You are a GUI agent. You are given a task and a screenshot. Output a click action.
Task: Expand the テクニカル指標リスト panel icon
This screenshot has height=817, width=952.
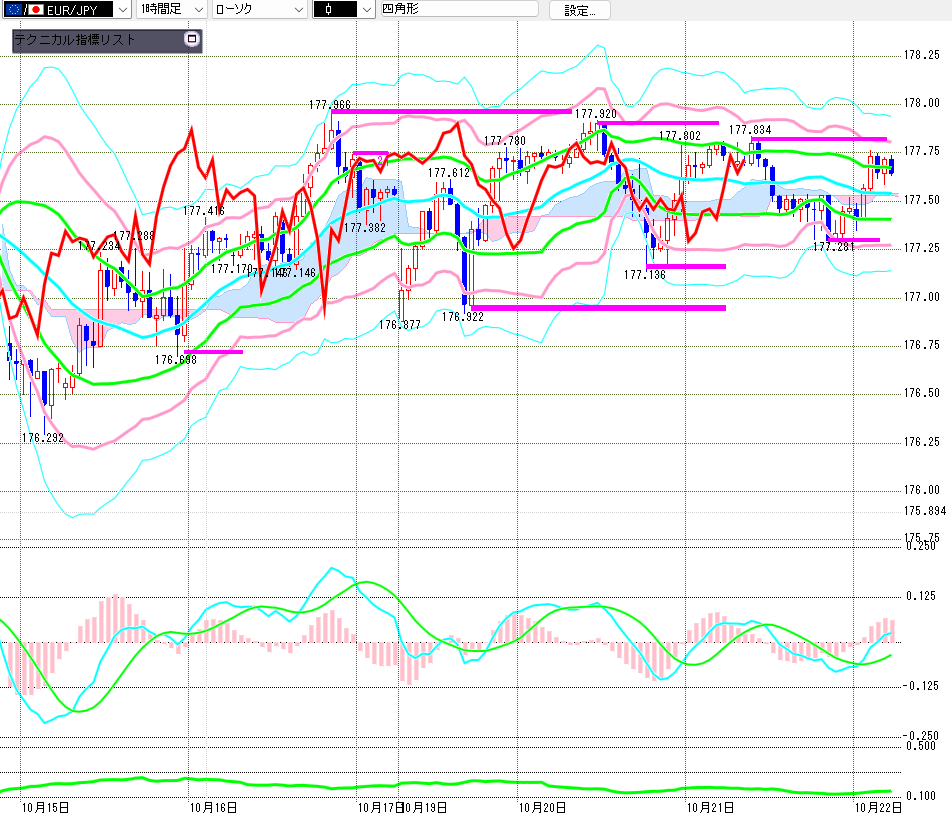pos(192,39)
